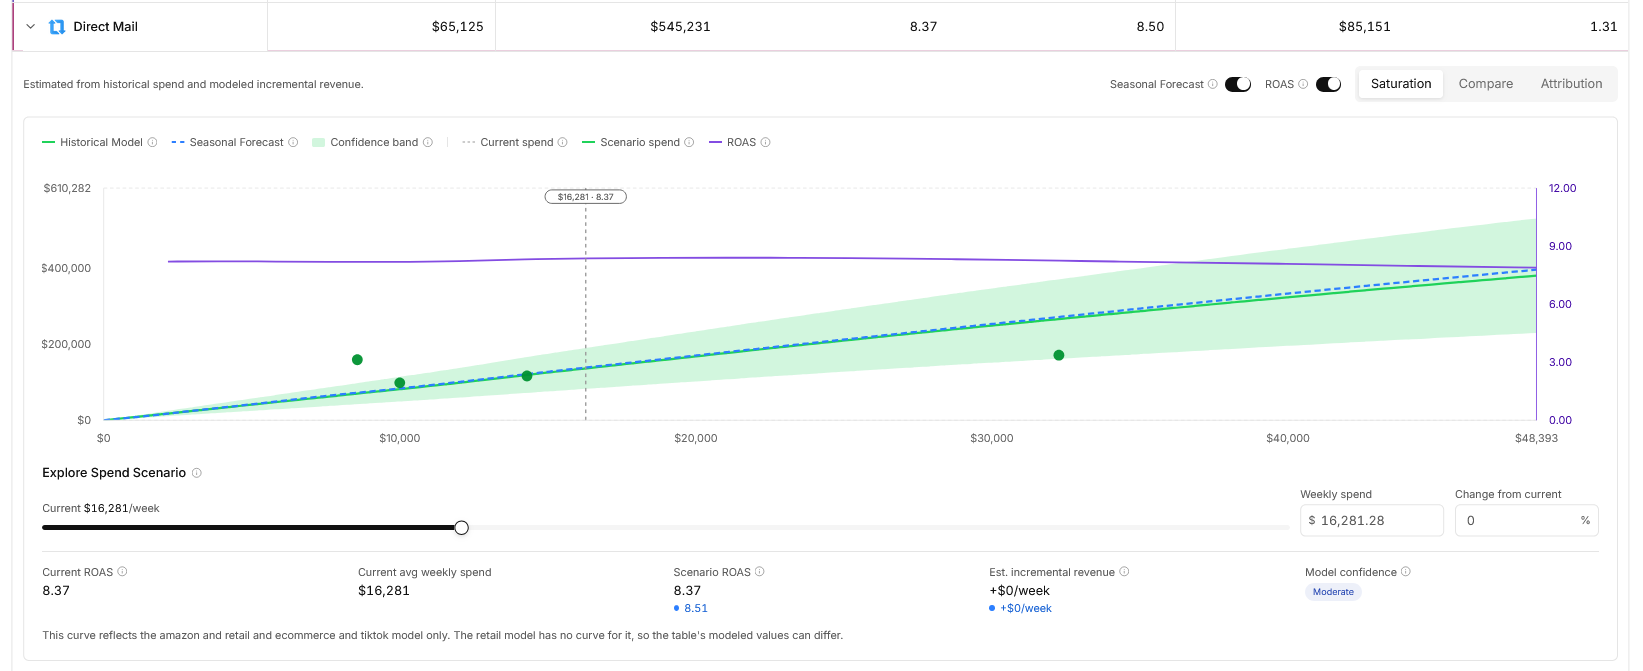Click ROAS legend info icon
Screen dimensions: 1643x671
(766, 142)
